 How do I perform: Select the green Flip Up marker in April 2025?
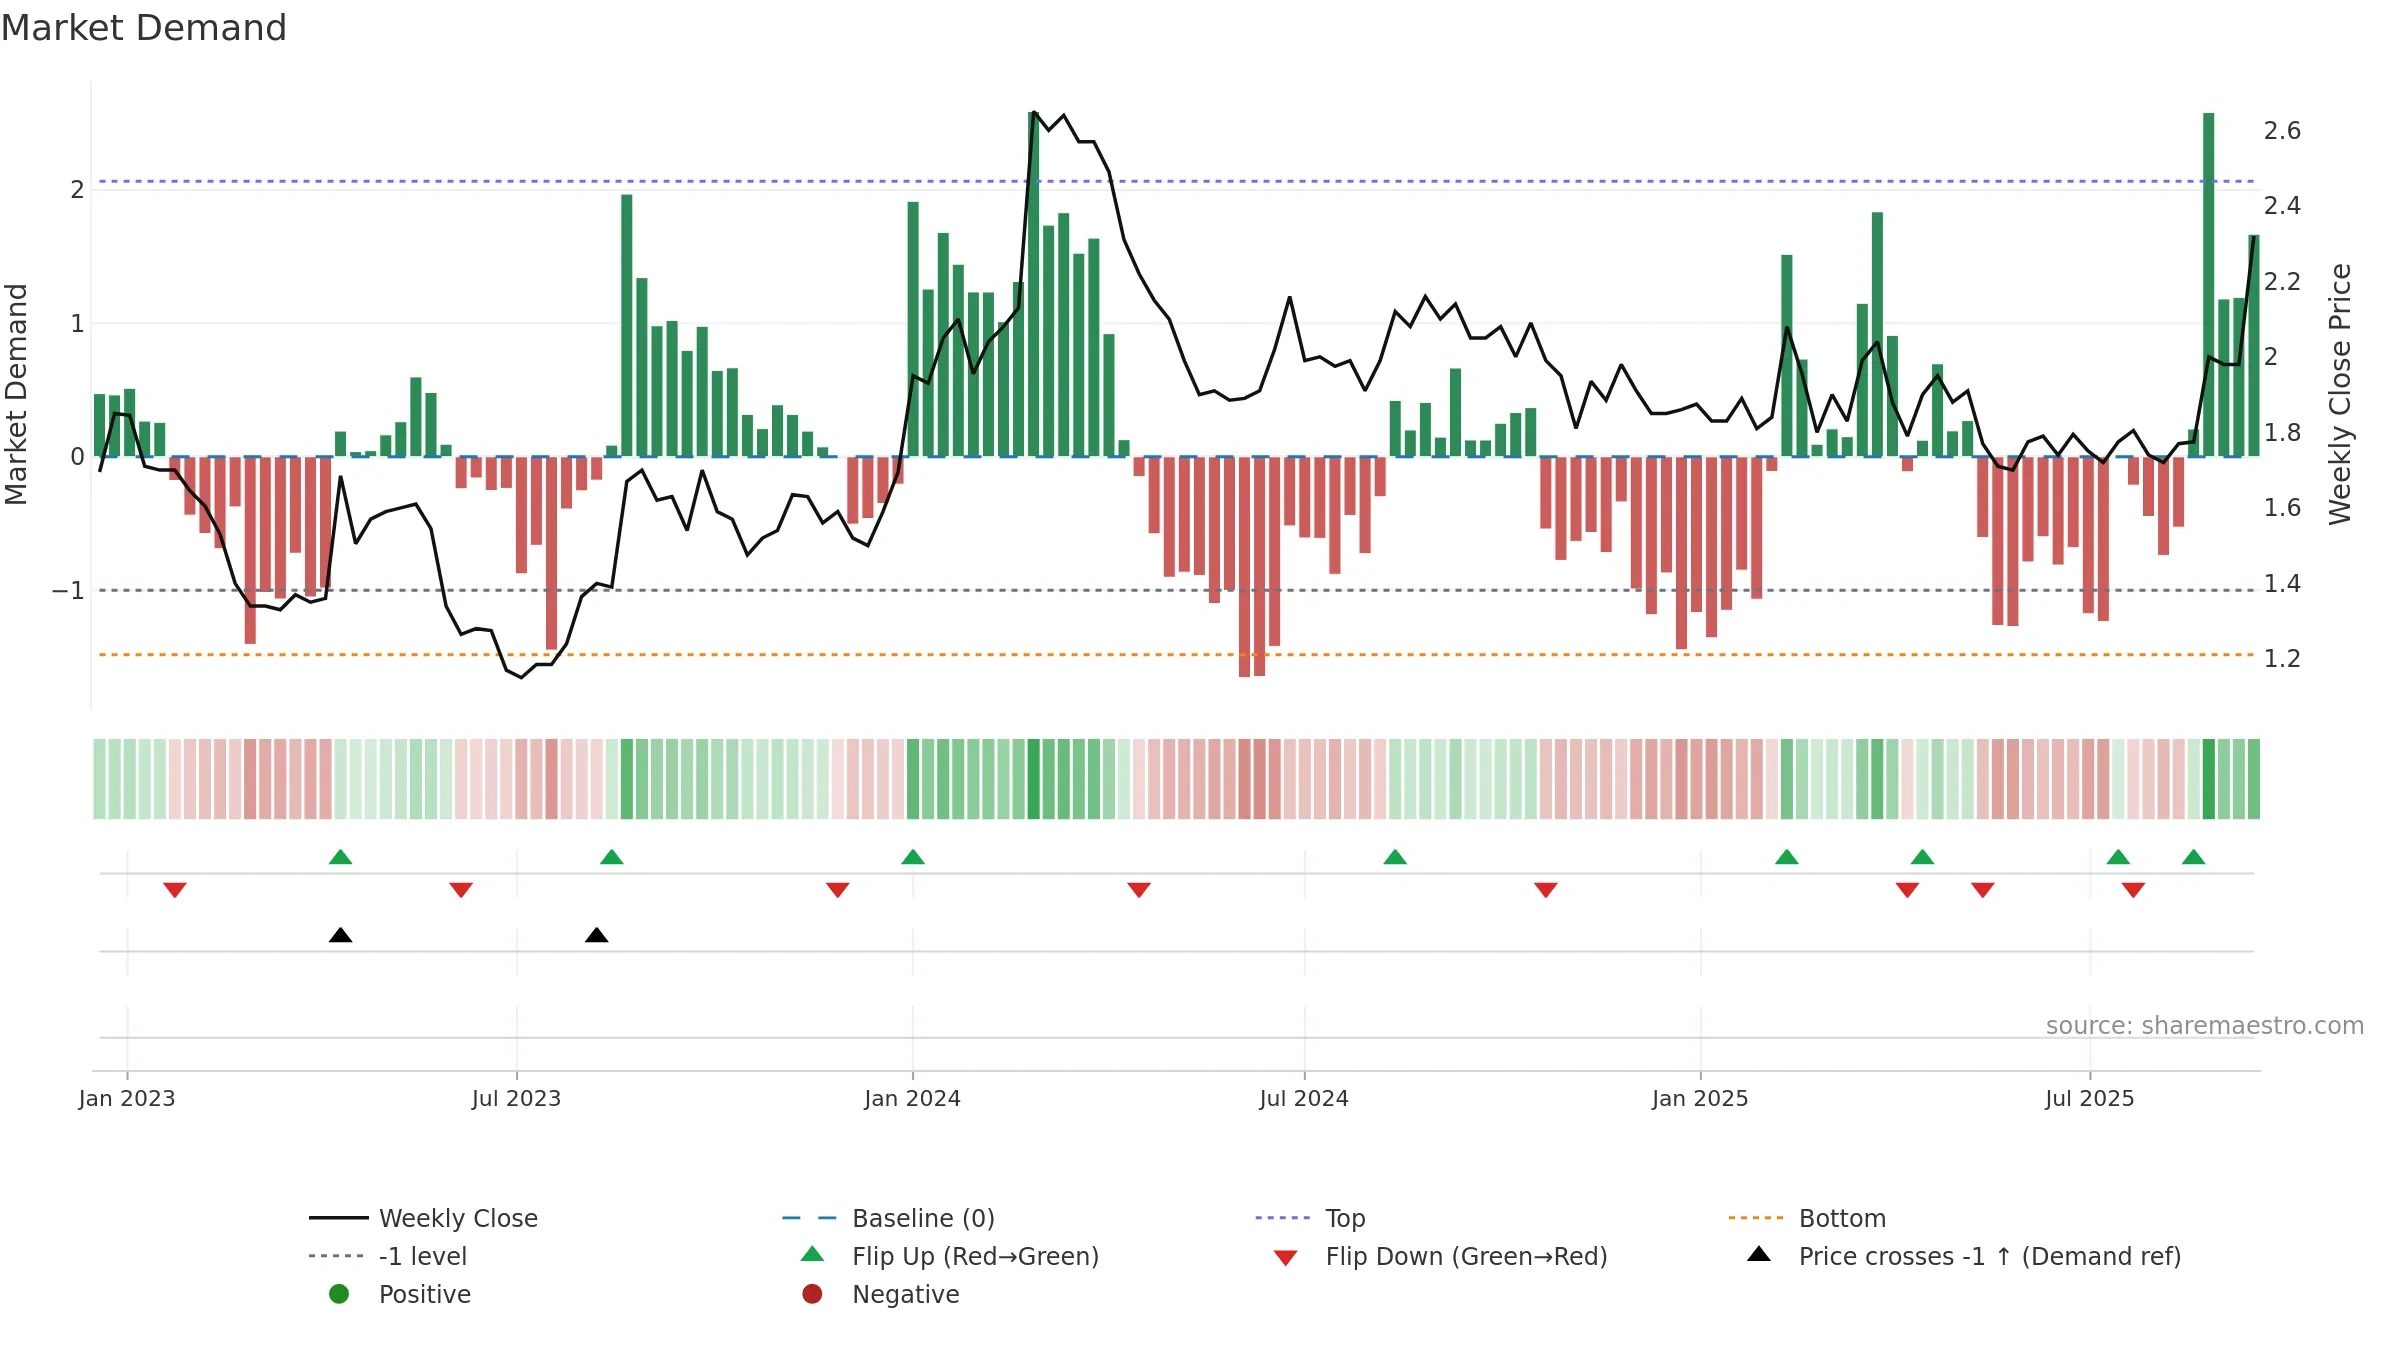point(1922,857)
